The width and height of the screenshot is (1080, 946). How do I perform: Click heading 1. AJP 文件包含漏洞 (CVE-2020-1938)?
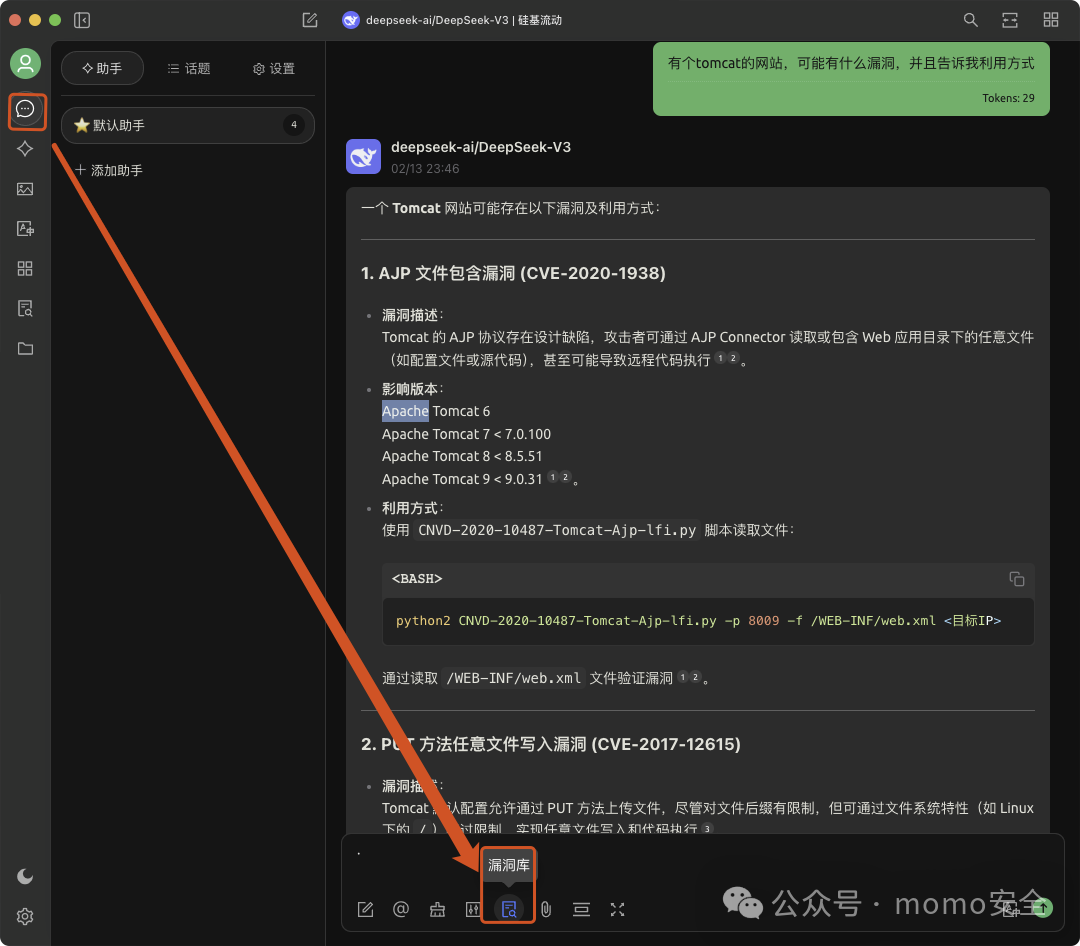(x=513, y=274)
